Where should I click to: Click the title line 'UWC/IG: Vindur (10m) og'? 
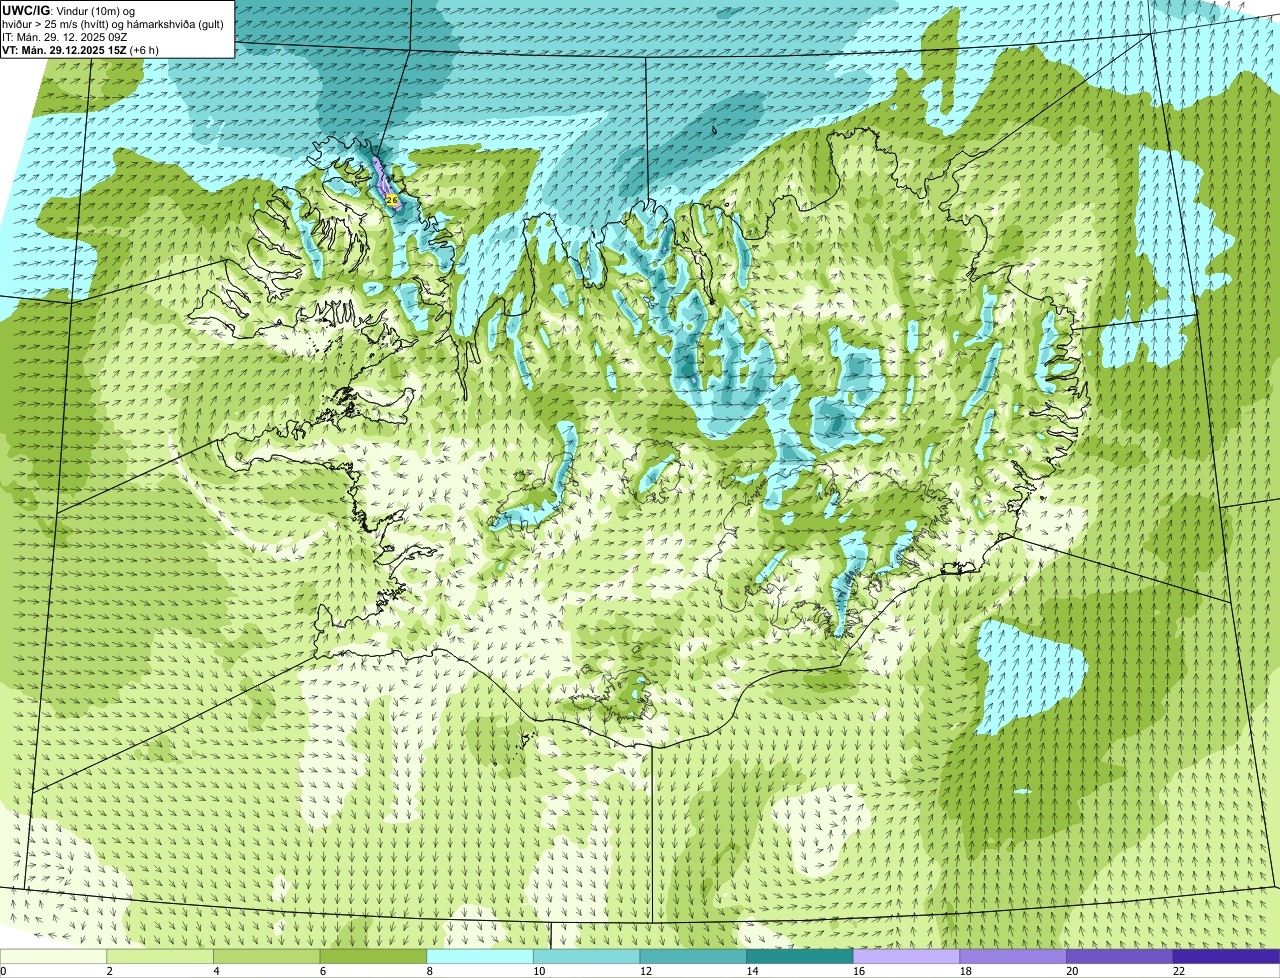[x=68, y=10]
